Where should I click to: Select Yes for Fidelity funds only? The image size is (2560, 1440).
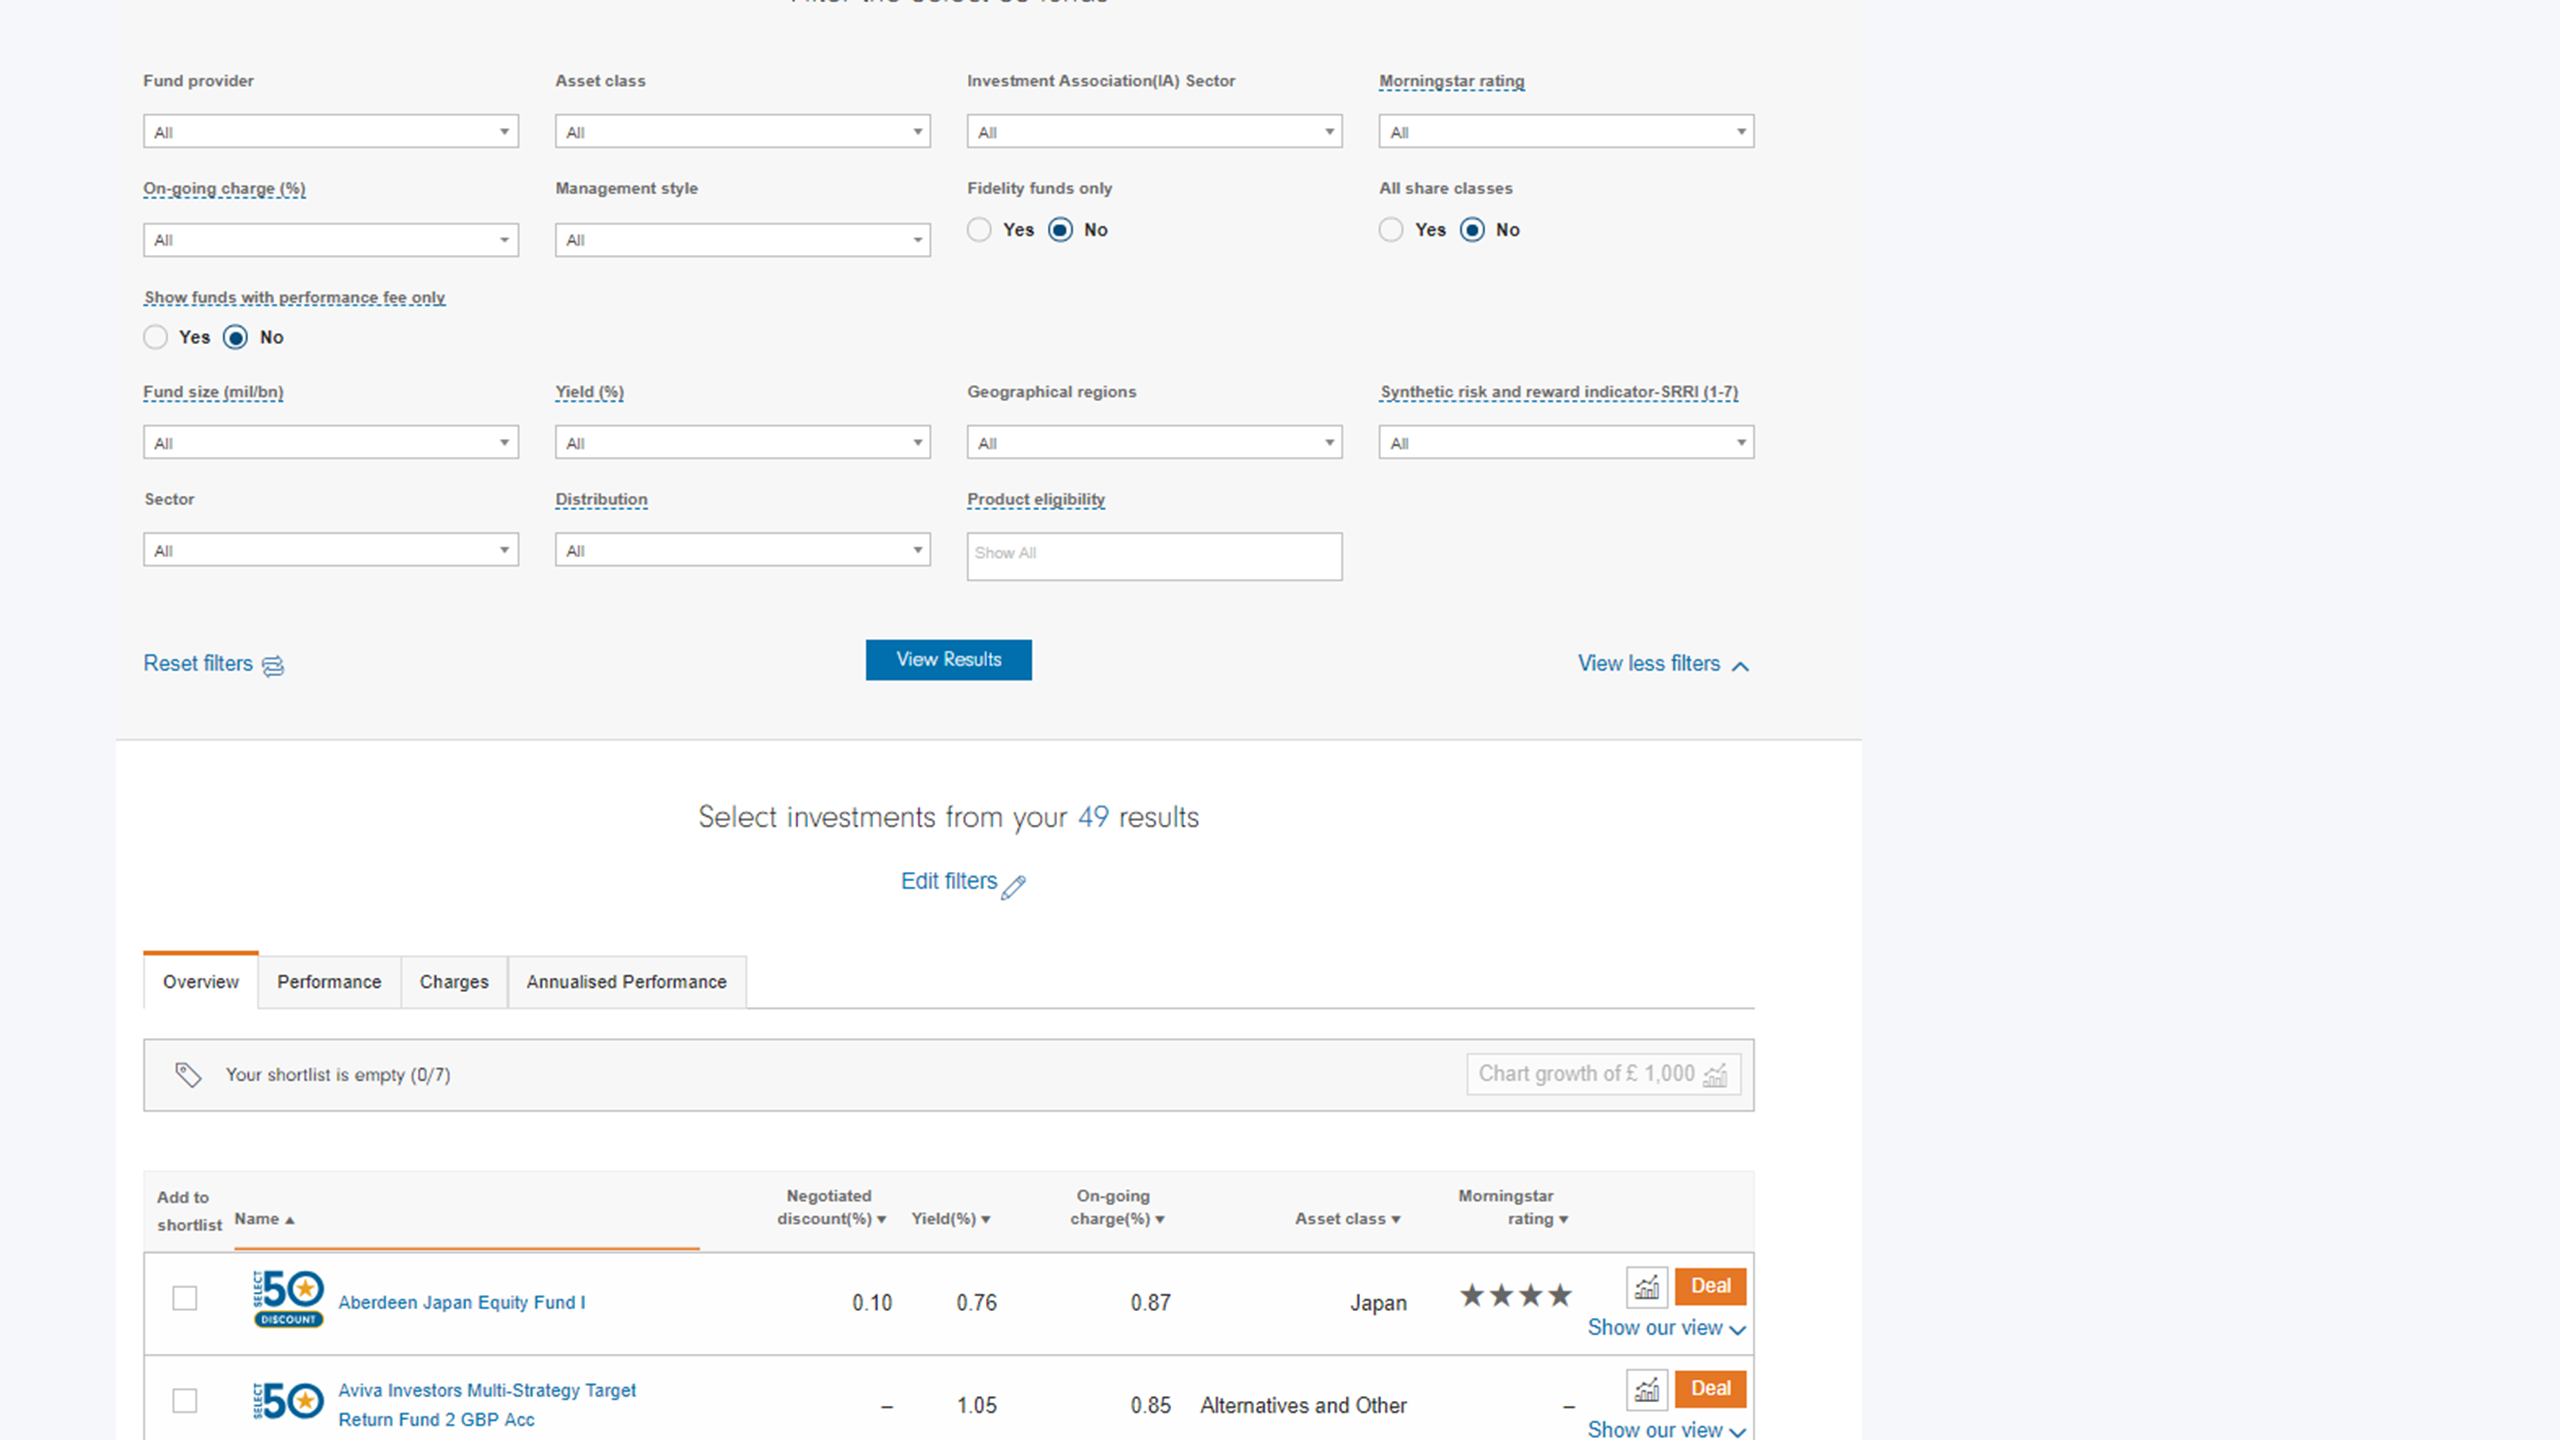[979, 230]
